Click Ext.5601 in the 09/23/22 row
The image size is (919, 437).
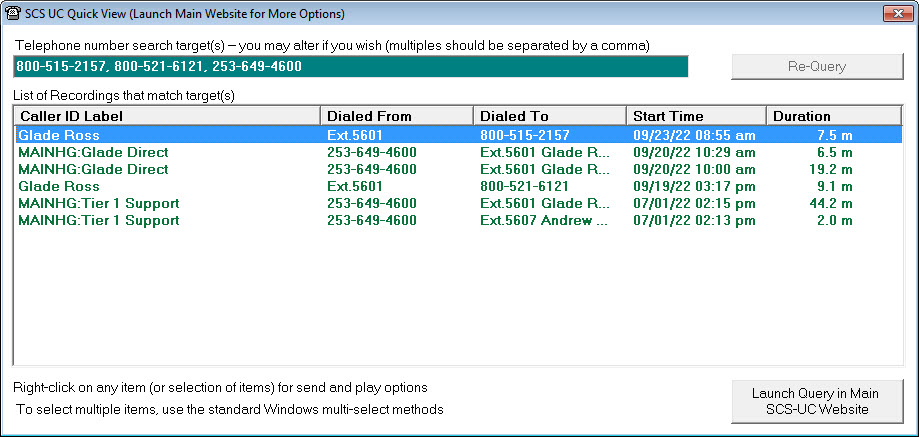point(355,135)
